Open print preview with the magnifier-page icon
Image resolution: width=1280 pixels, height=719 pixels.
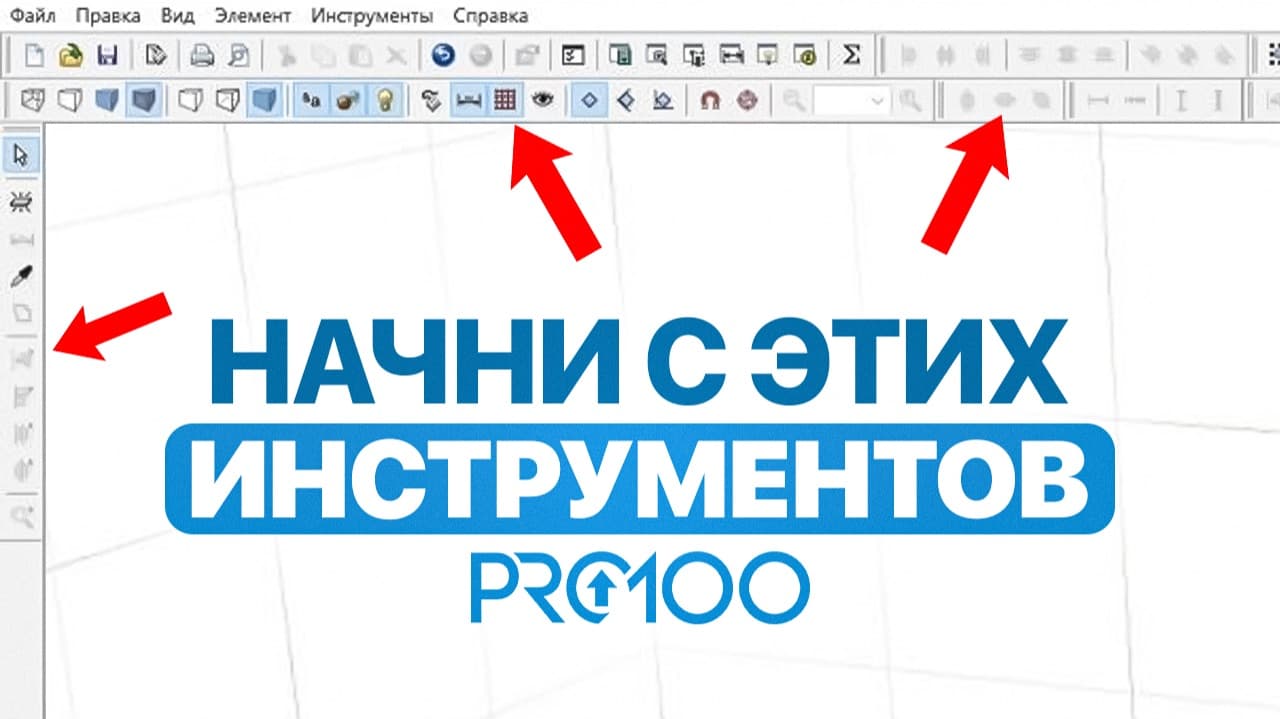pos(239,55)
